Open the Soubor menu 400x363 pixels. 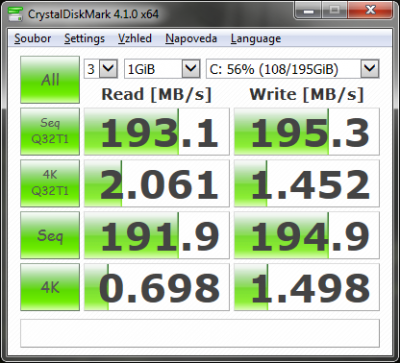point(32,38)
